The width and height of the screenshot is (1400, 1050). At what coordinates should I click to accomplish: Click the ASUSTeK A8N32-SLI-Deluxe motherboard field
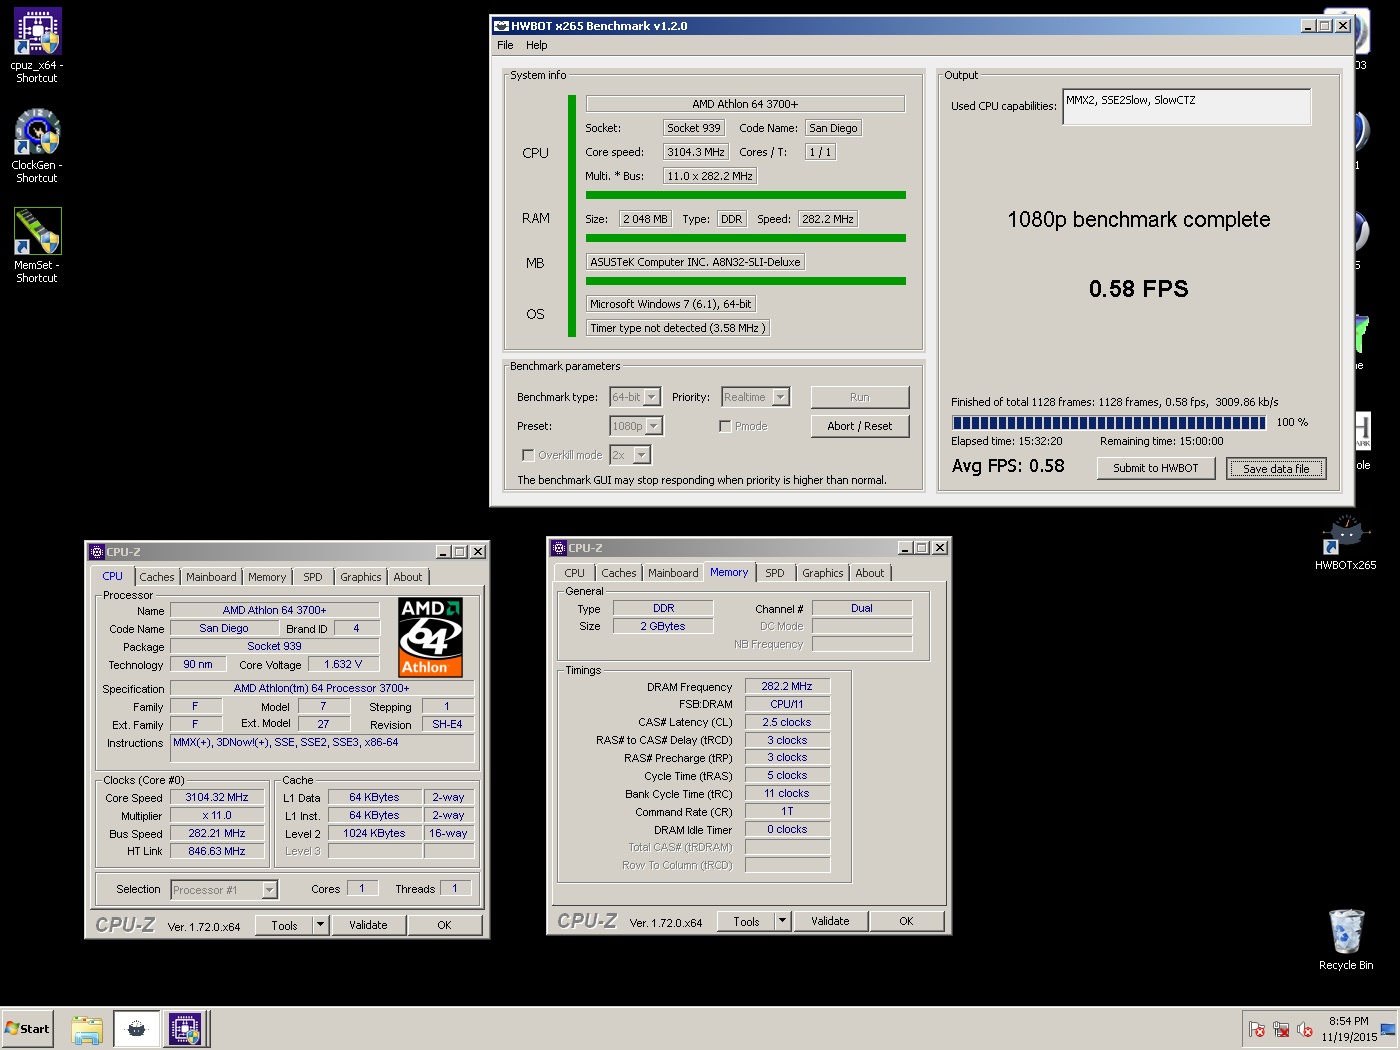pyautogui.click(x=695, y=262)
